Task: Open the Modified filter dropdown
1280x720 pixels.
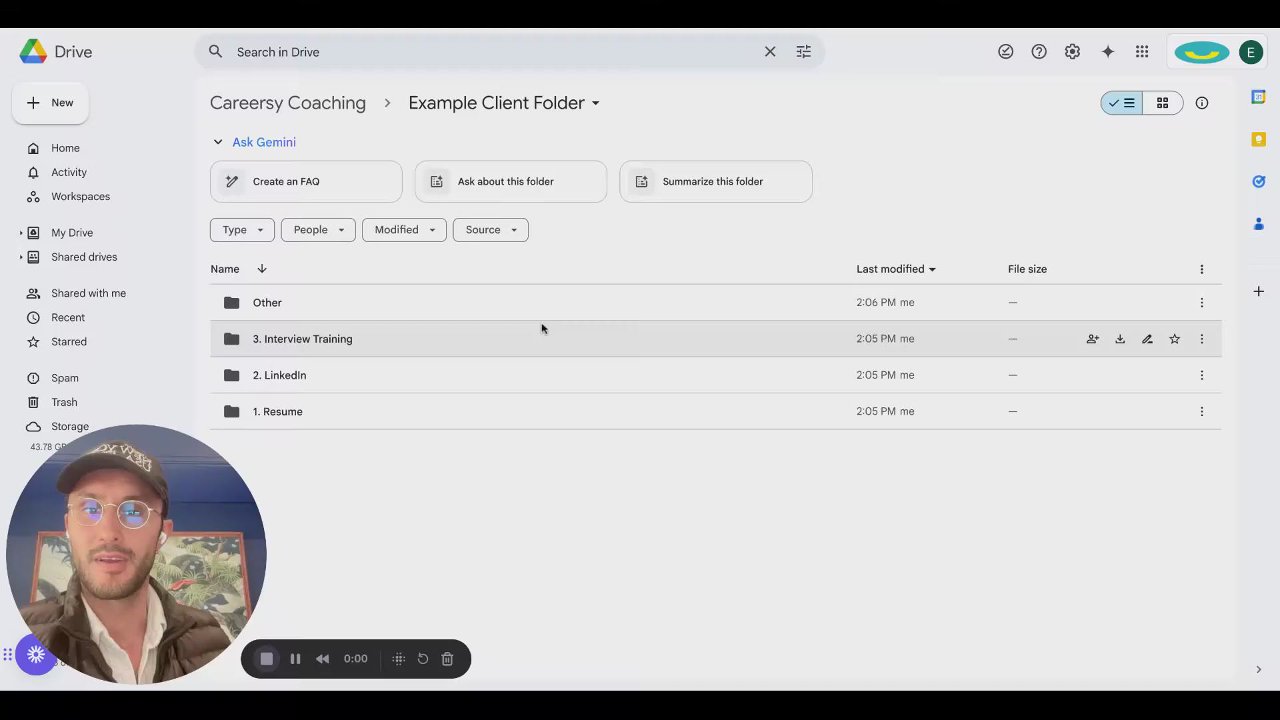Action: tap(404, 230)
